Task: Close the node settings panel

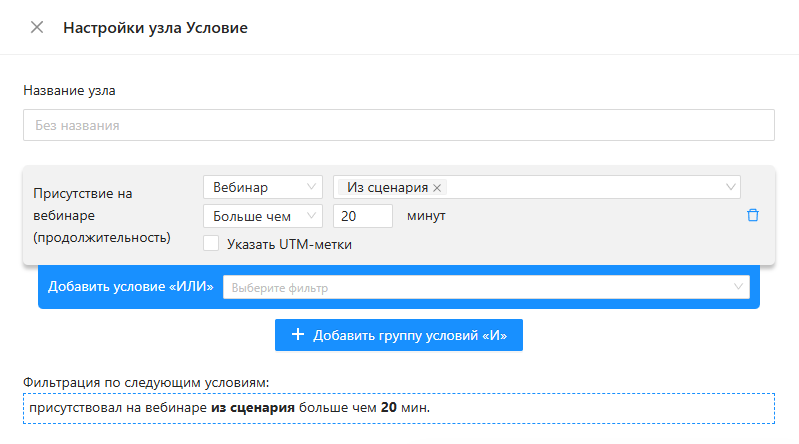Action: (x=37, y=27)
